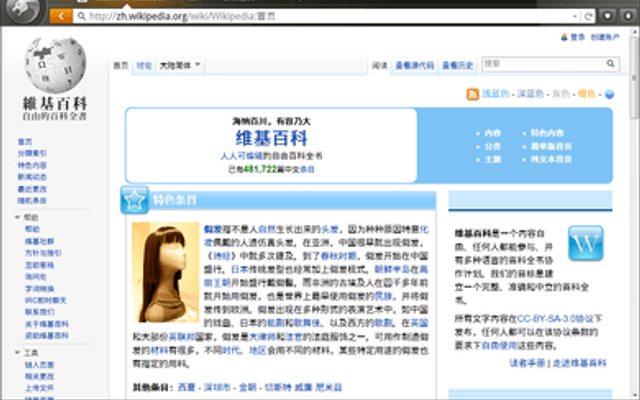Collapse the 帮助 sidebar section
The image size is (640, 400).
coord(18,217)
